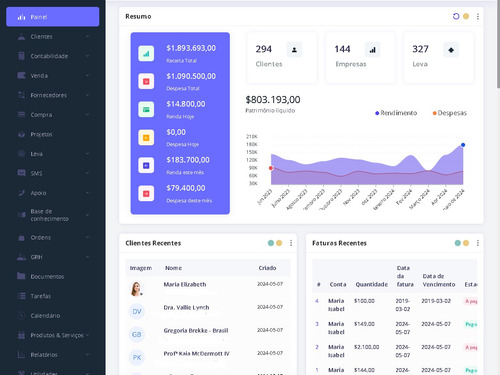Screen dimensions: 500x375
Task: Click the blue data point on chart
Action: [463, 145]
